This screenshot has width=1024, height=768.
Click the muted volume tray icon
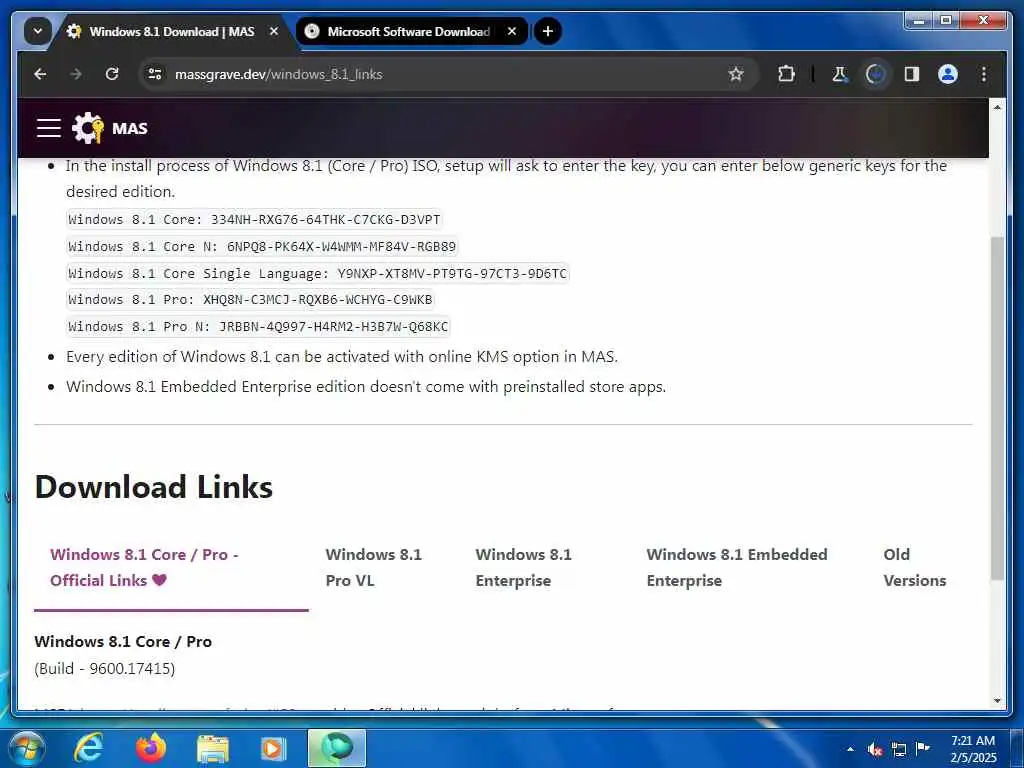coord(875,749)
